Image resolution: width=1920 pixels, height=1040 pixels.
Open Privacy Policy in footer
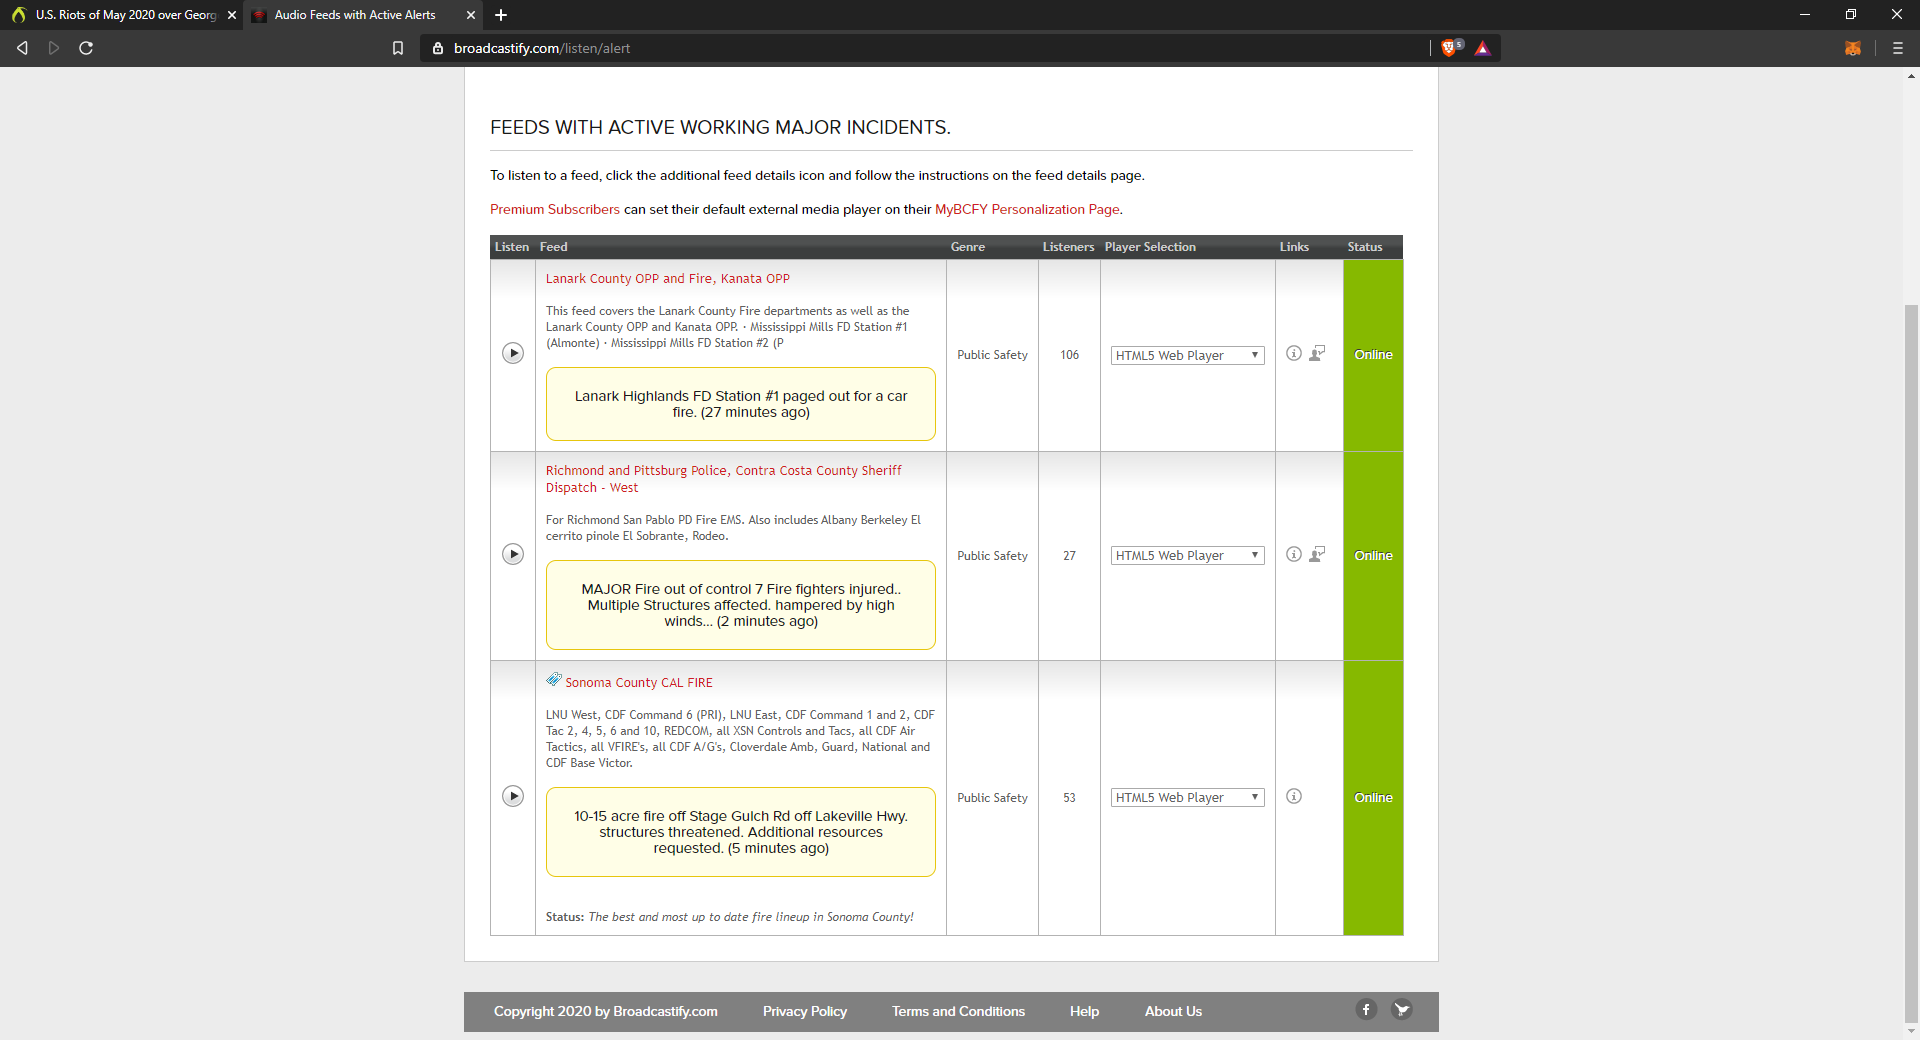pyautogui.click(x=805, y=1011)
